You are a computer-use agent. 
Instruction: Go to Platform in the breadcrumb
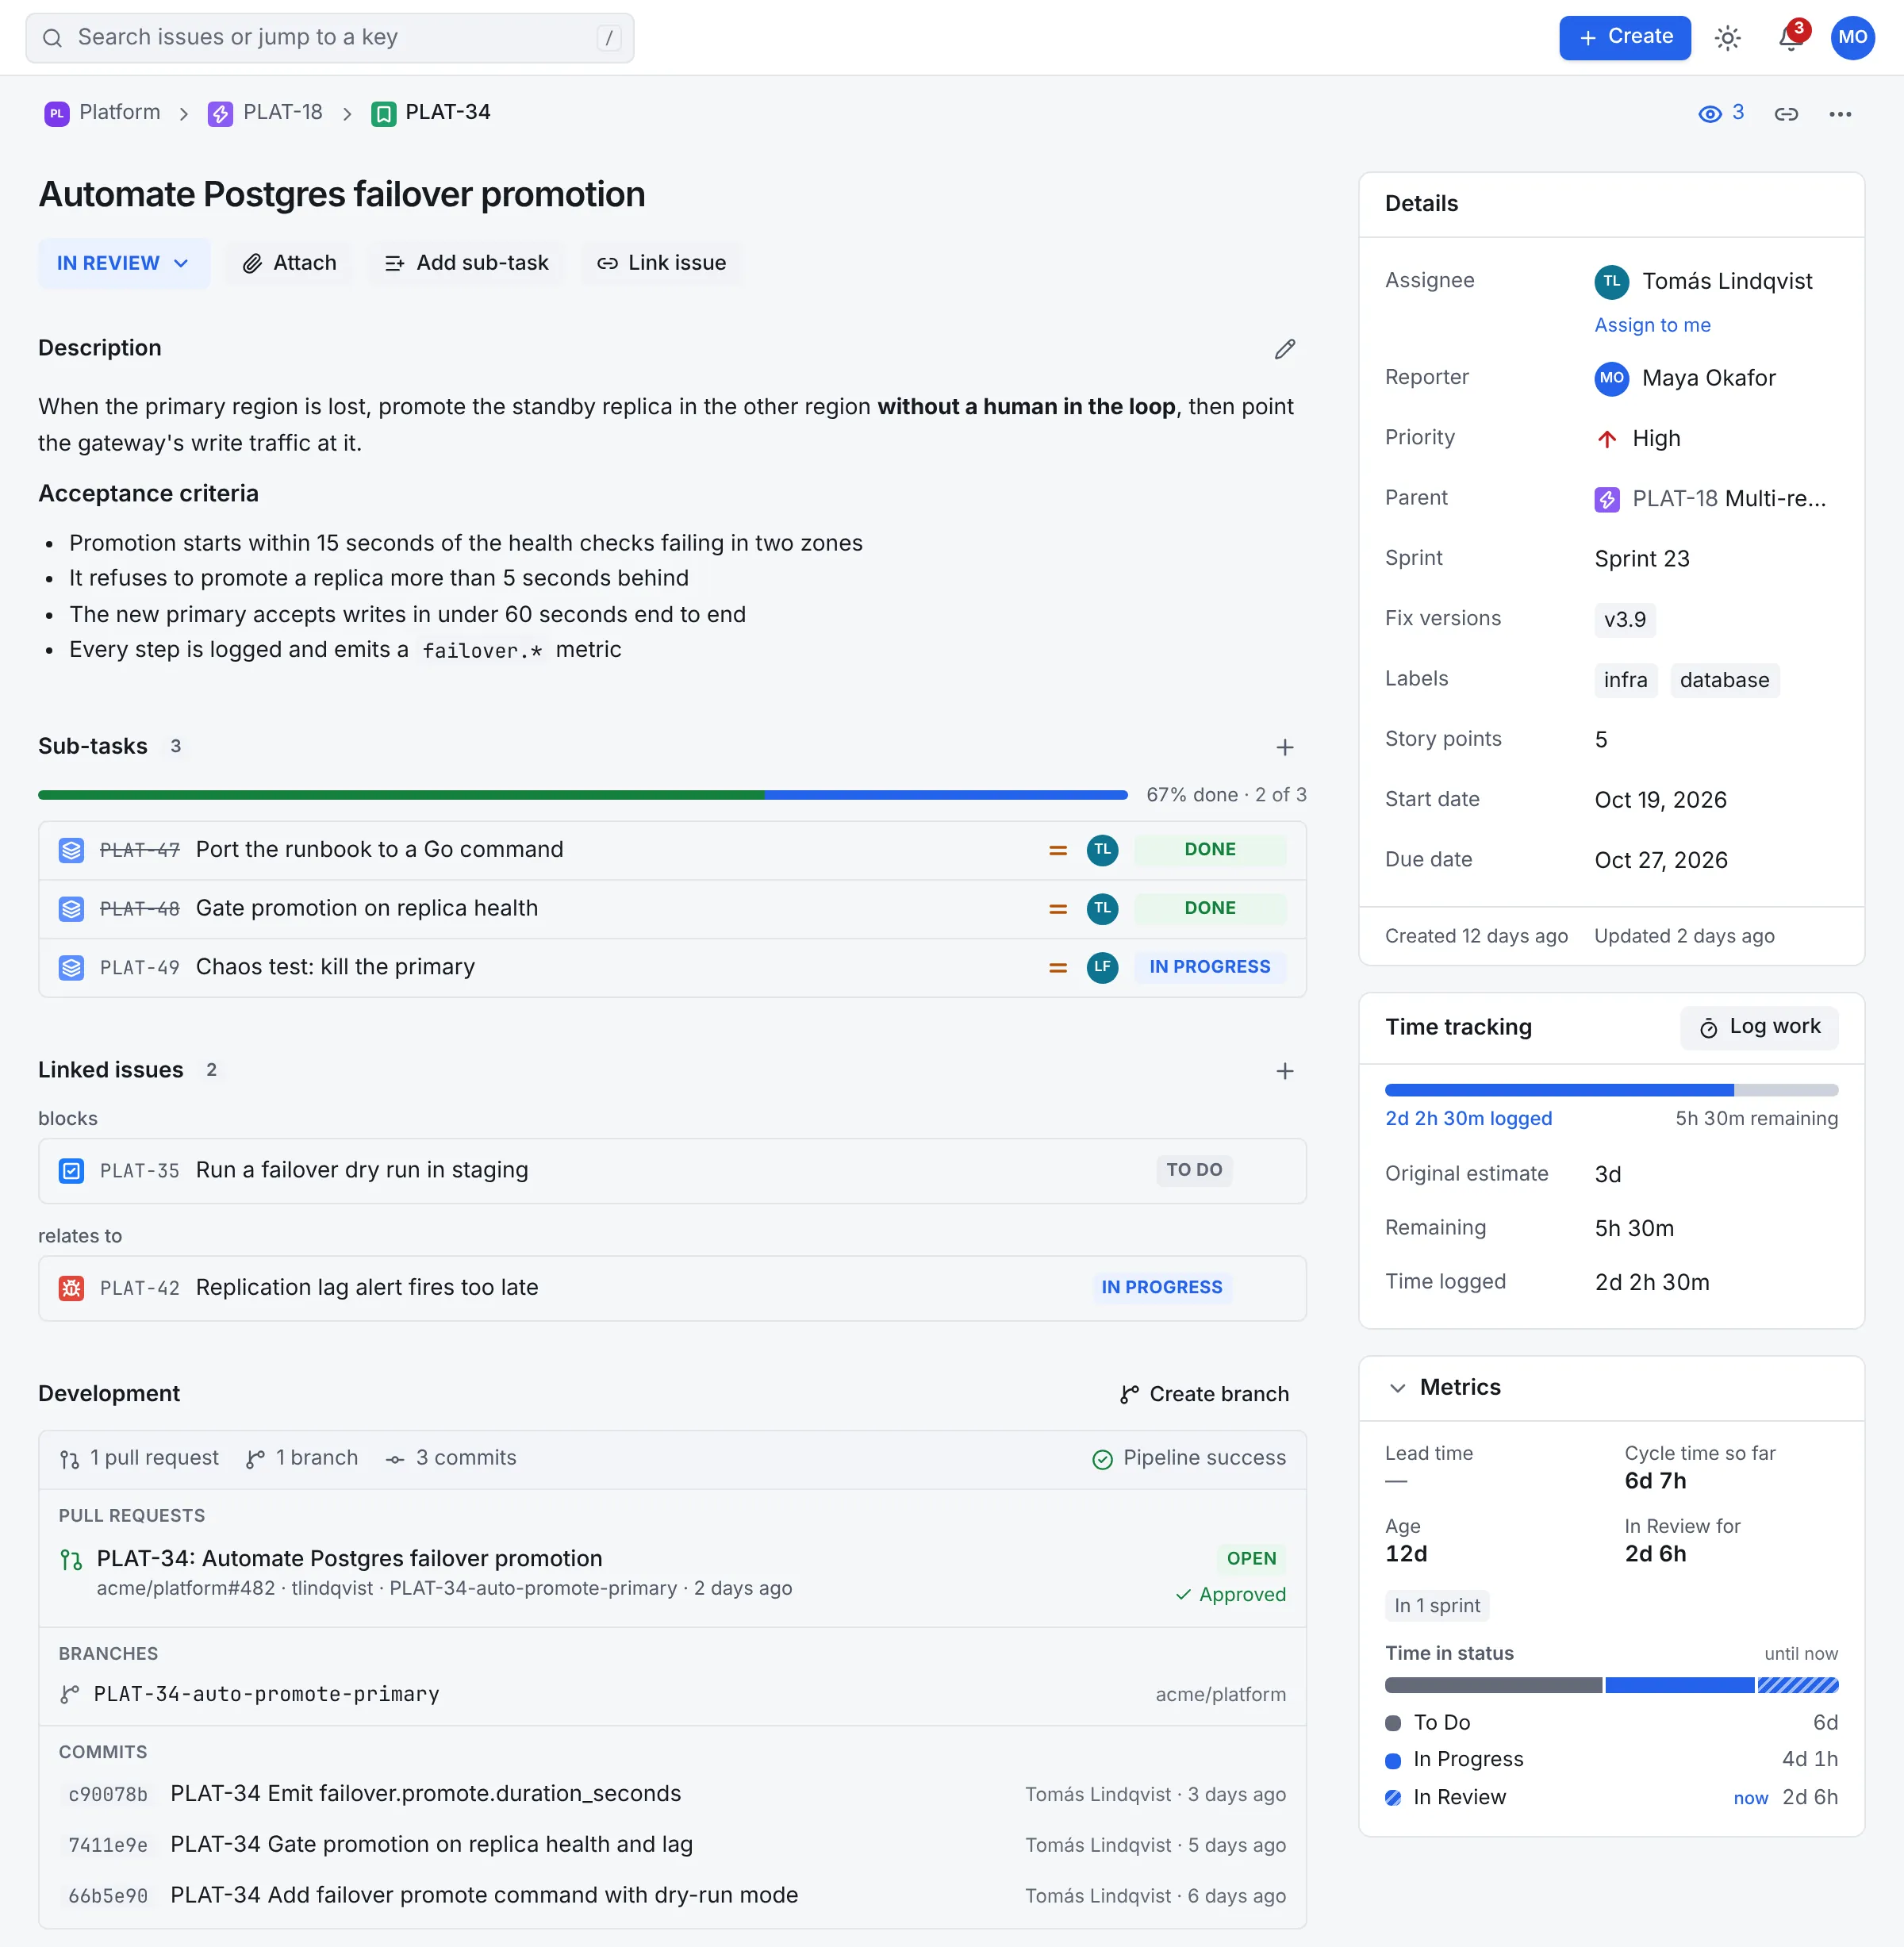coord(119,112)
